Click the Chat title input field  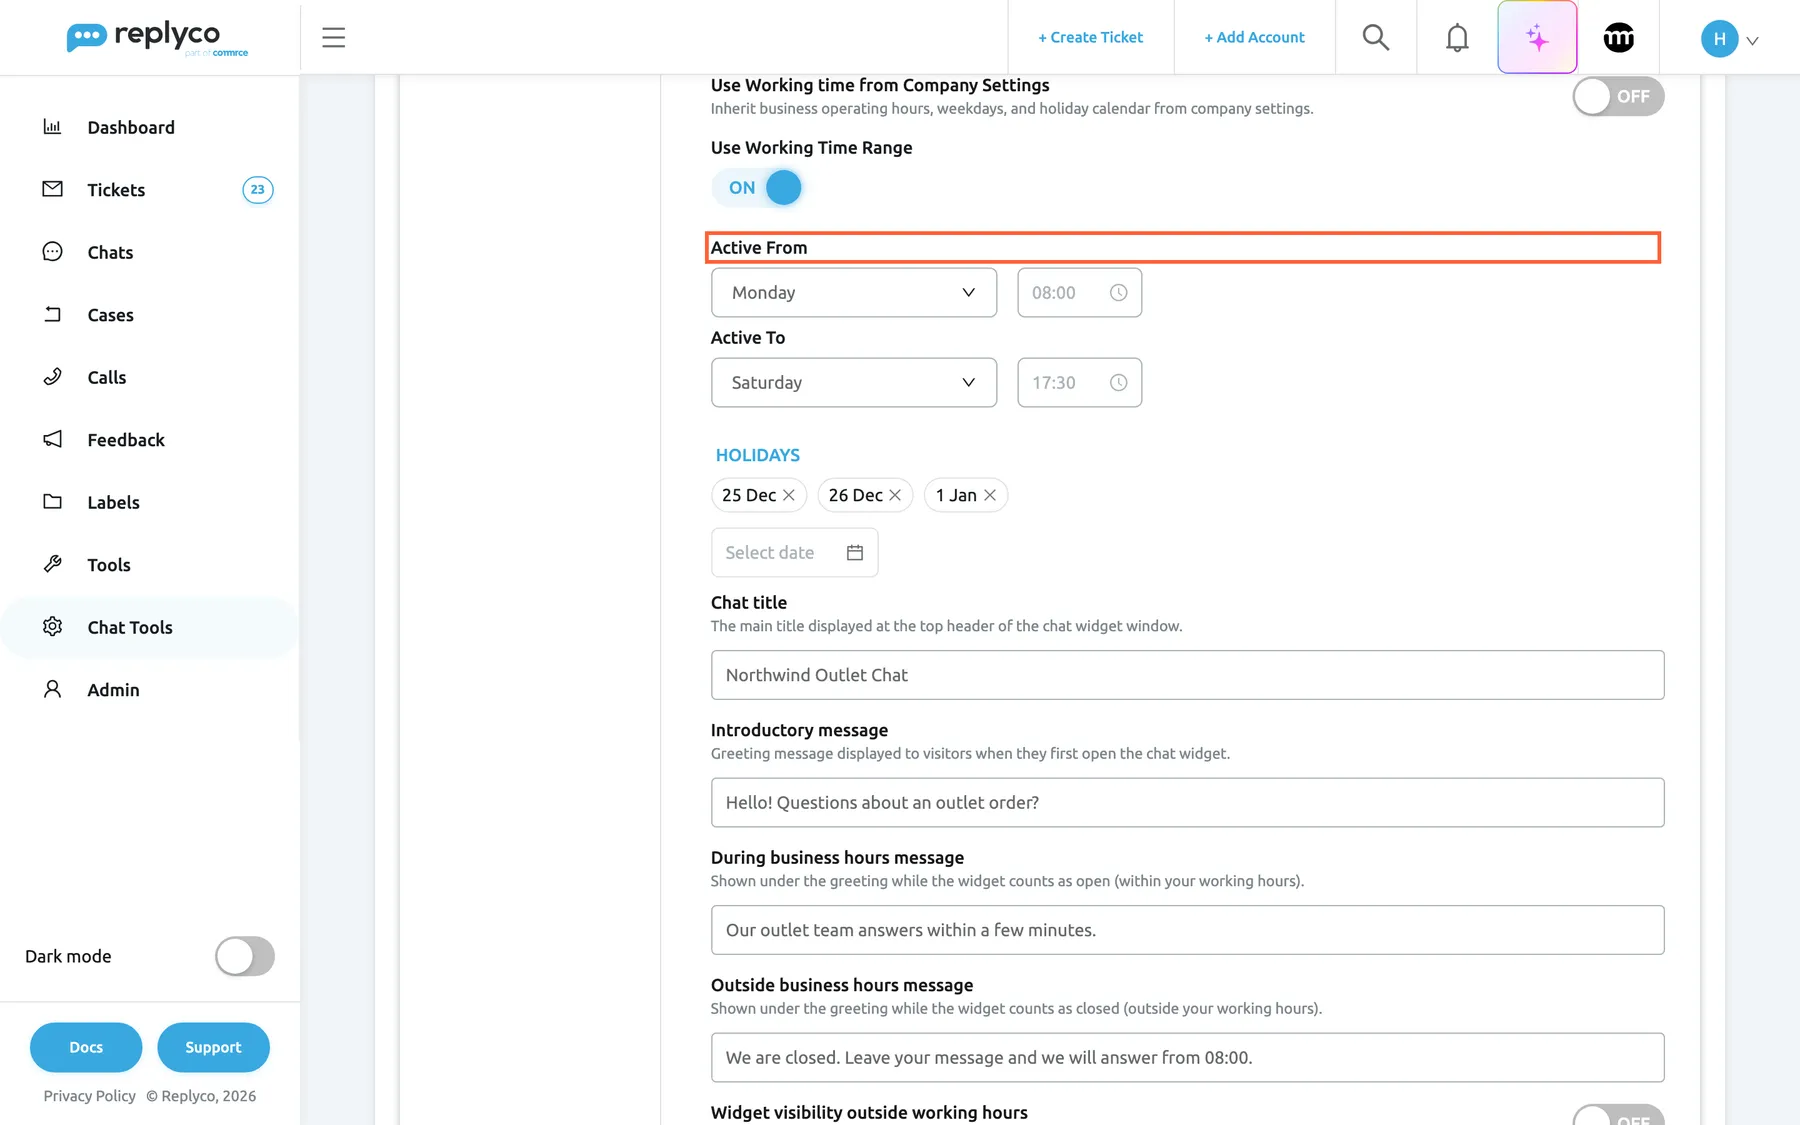click(1187, 675)
